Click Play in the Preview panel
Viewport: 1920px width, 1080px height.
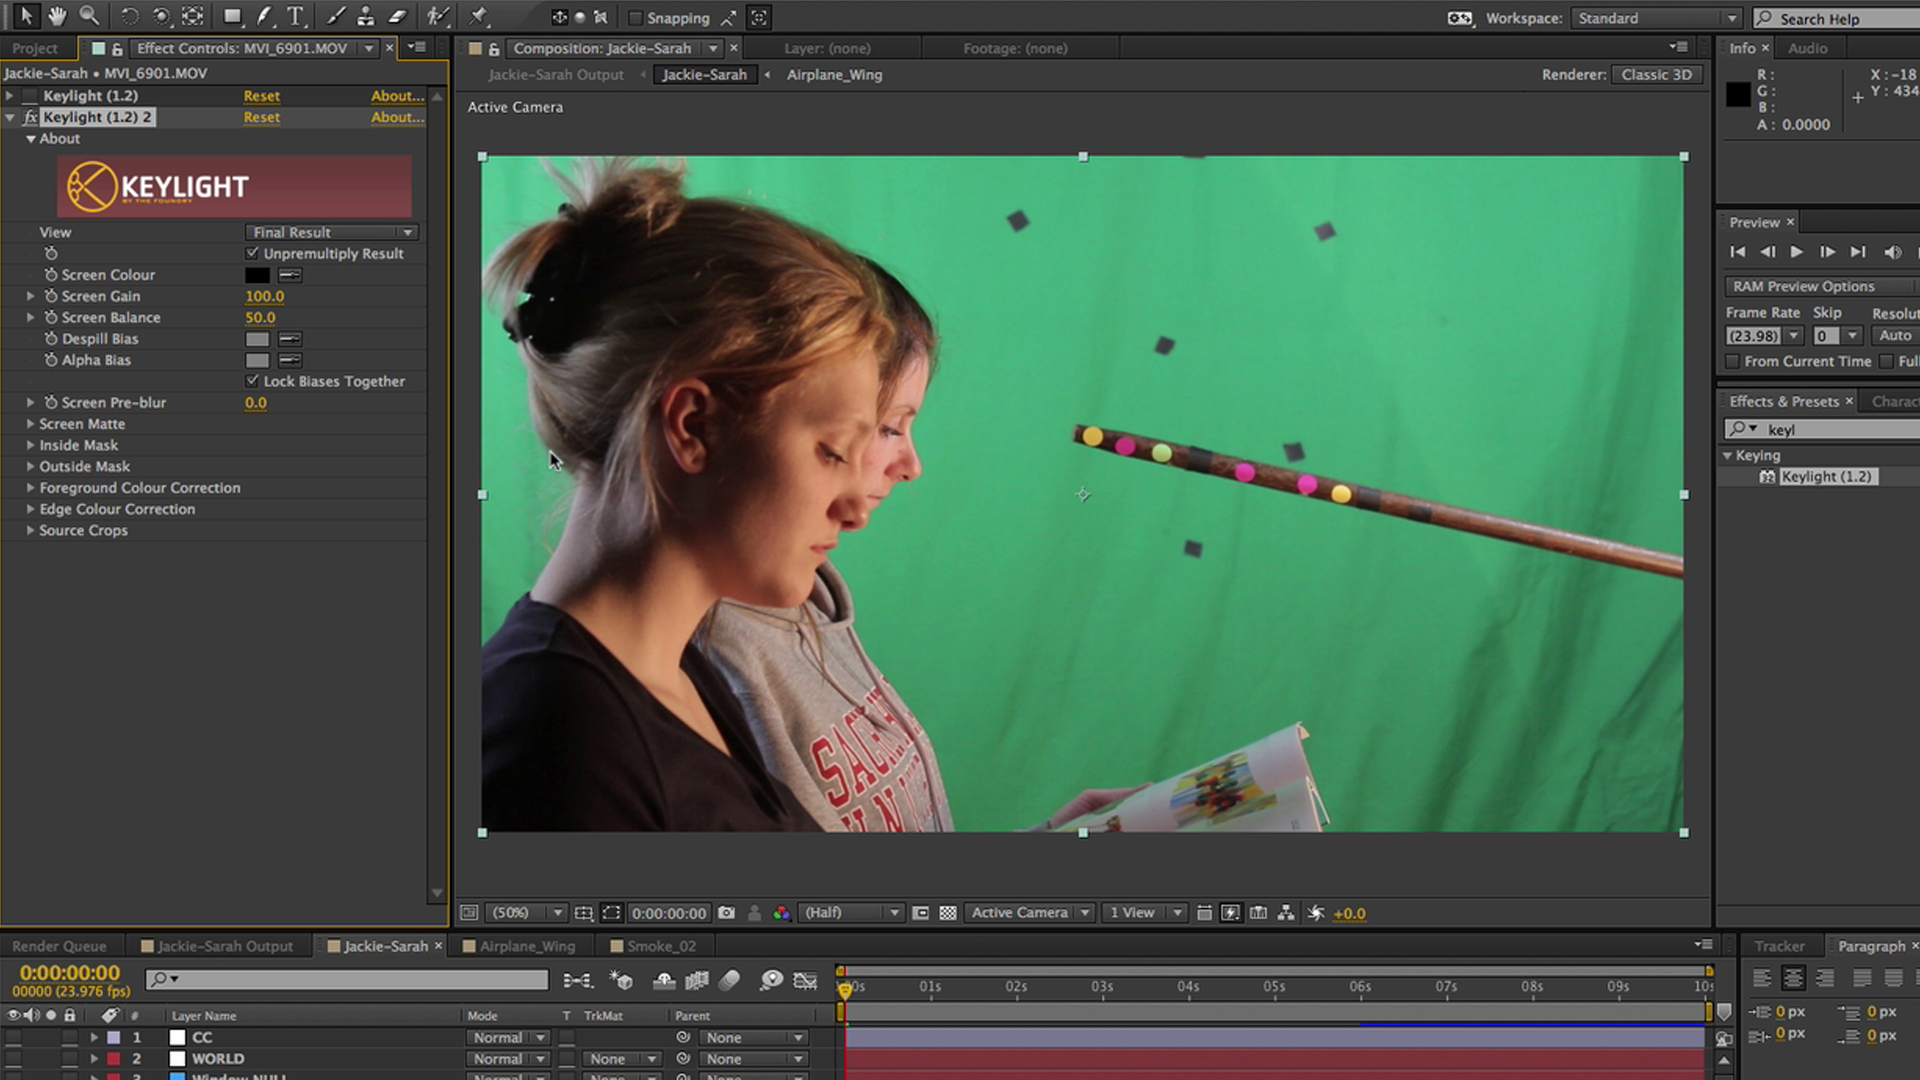(1797, 252)
